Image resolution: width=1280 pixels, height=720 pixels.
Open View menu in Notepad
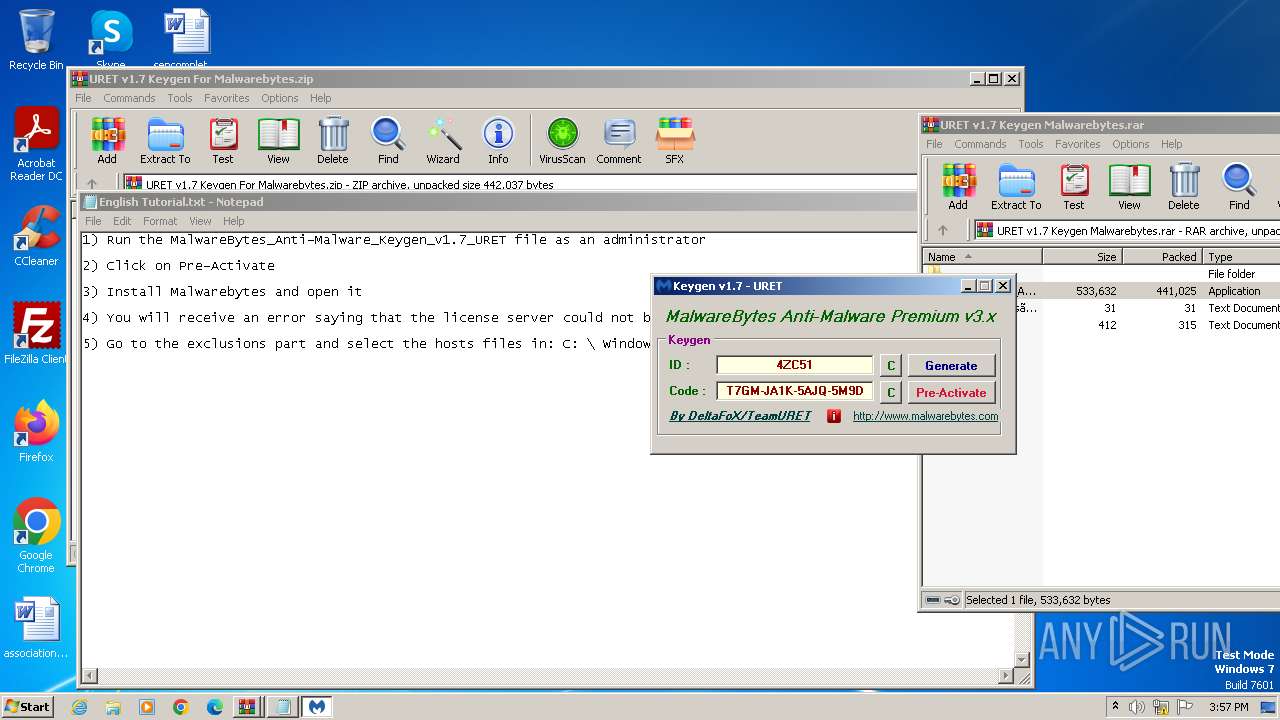pos(201,221)
